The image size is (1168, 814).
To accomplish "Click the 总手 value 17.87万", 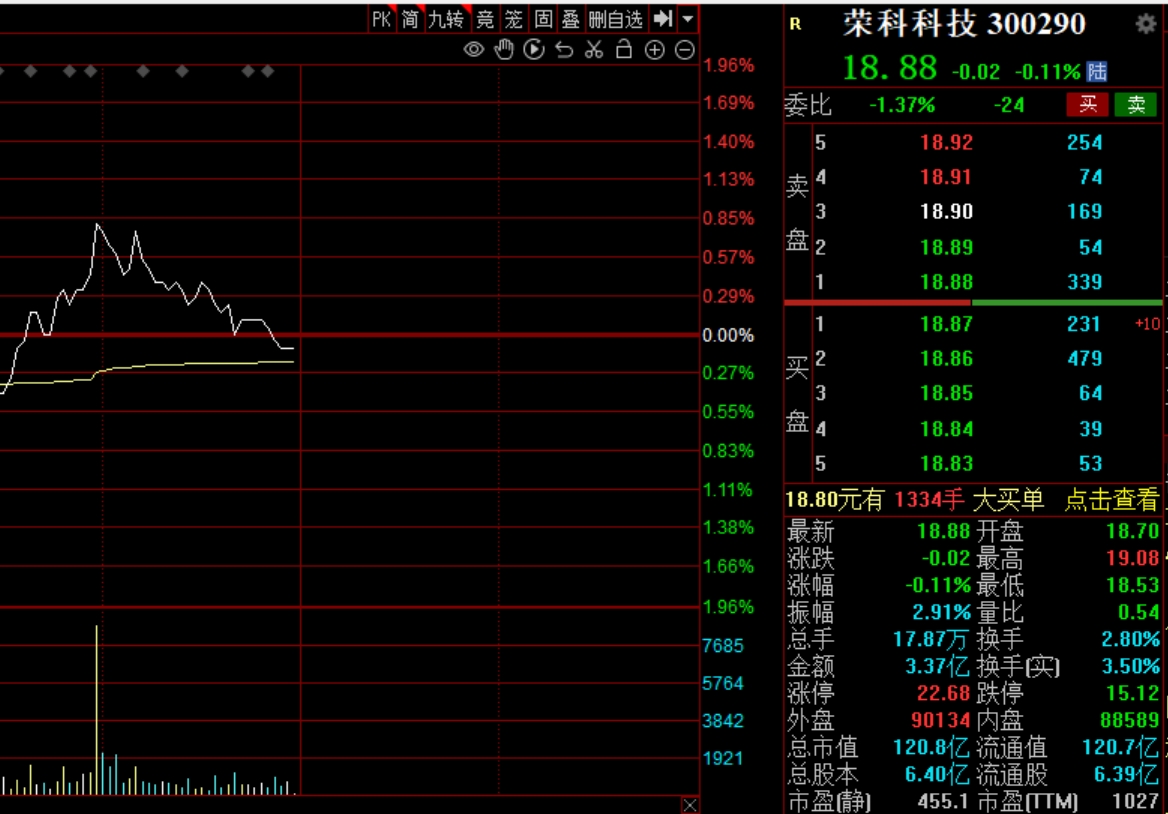I will point(931,639).
